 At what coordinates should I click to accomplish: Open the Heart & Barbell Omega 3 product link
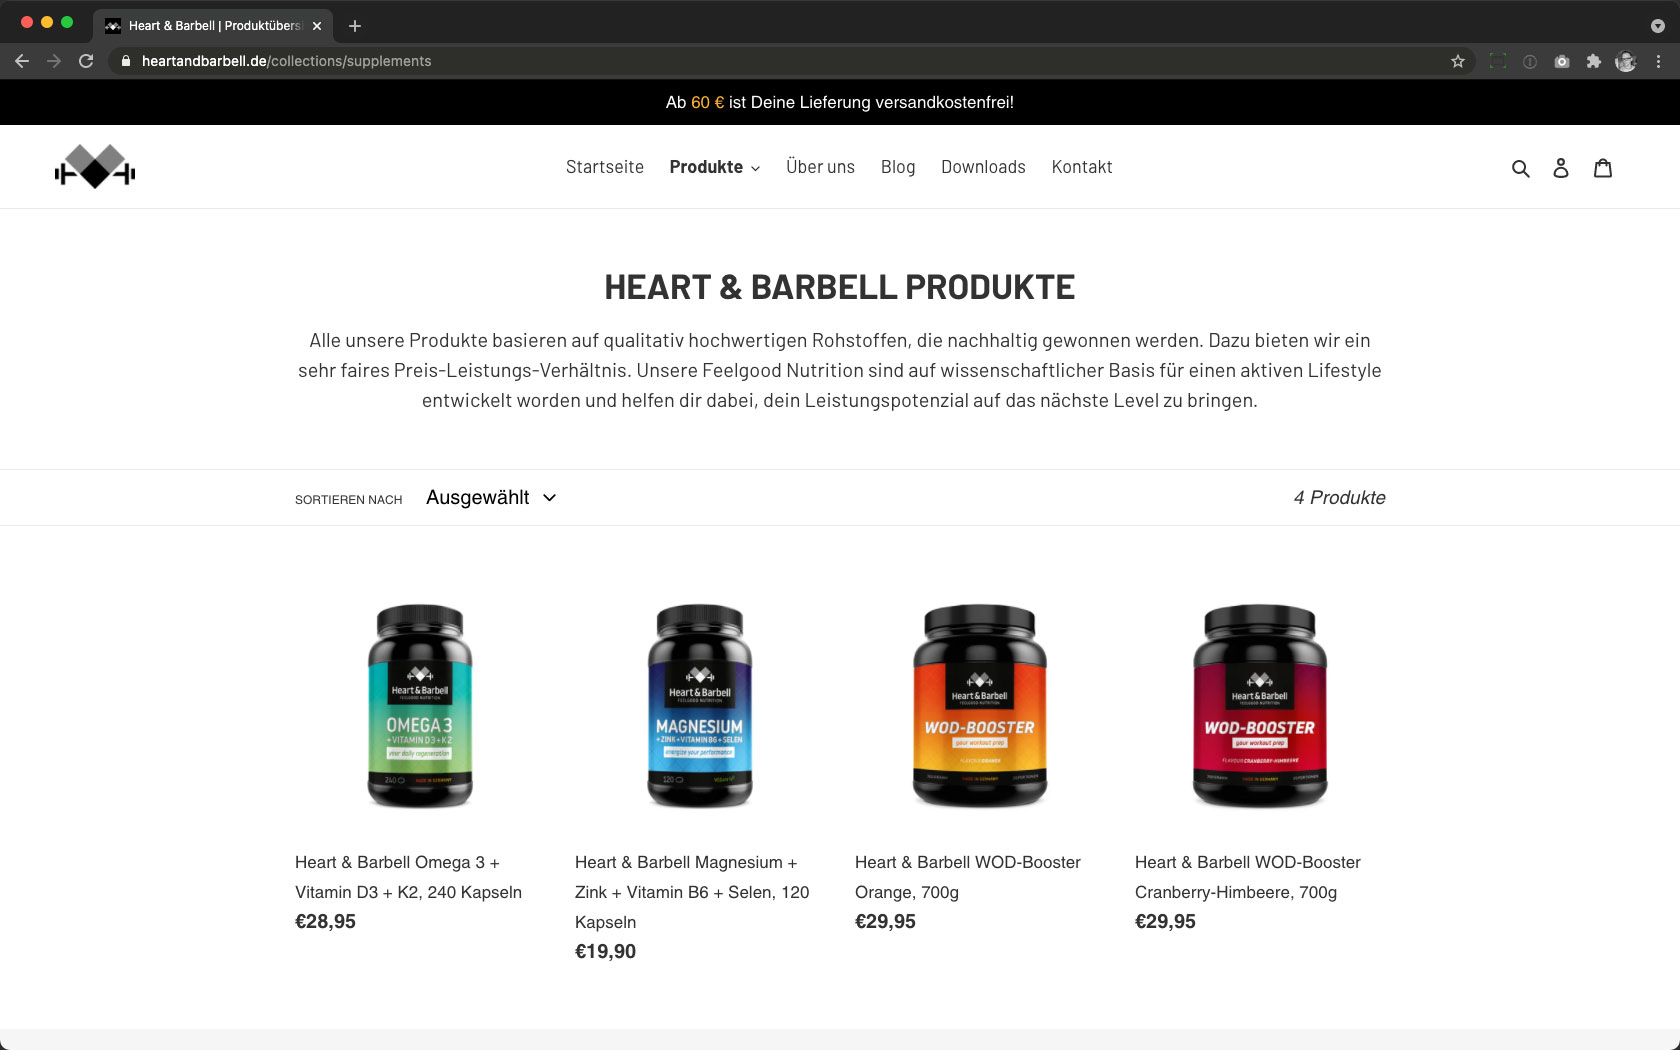[408, 877]
